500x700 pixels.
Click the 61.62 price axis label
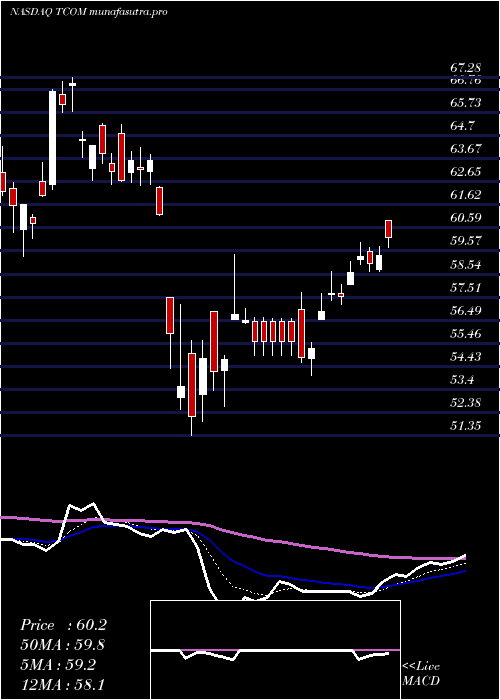pyautogui.click(x=465, y=195)
